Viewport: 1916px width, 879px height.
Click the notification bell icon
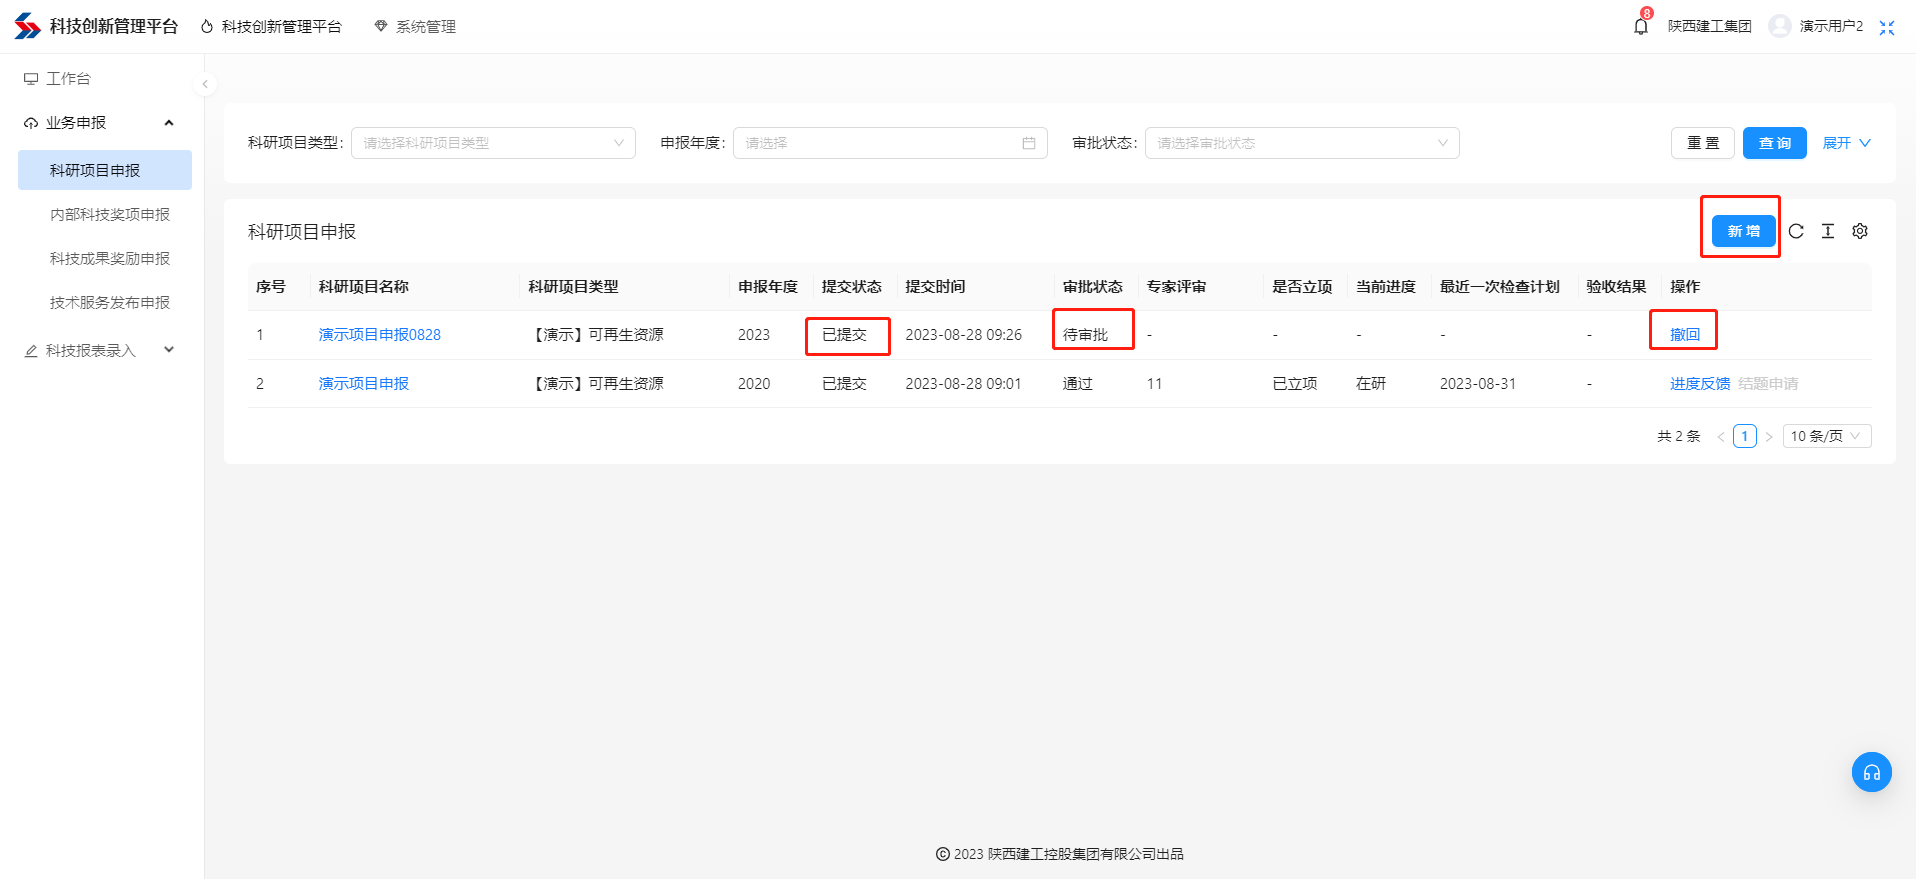[1640, 27]
